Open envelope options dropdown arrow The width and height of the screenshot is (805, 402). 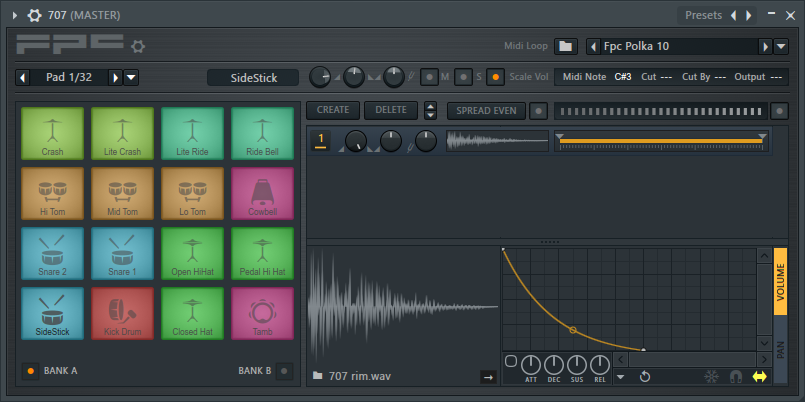[x=621, y=377]
